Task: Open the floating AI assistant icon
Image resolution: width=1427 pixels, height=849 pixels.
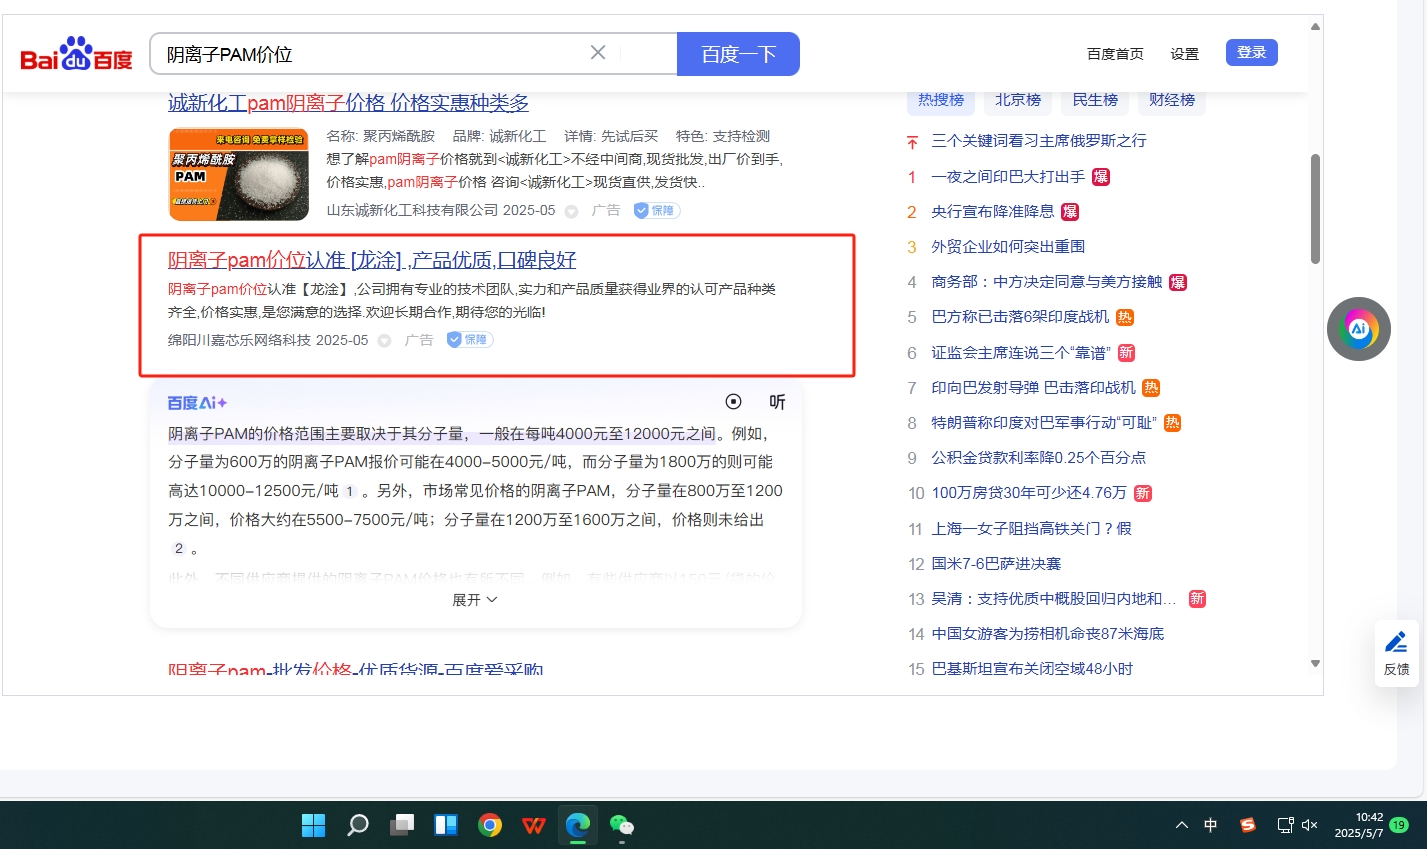Action: coord(1358,329)
